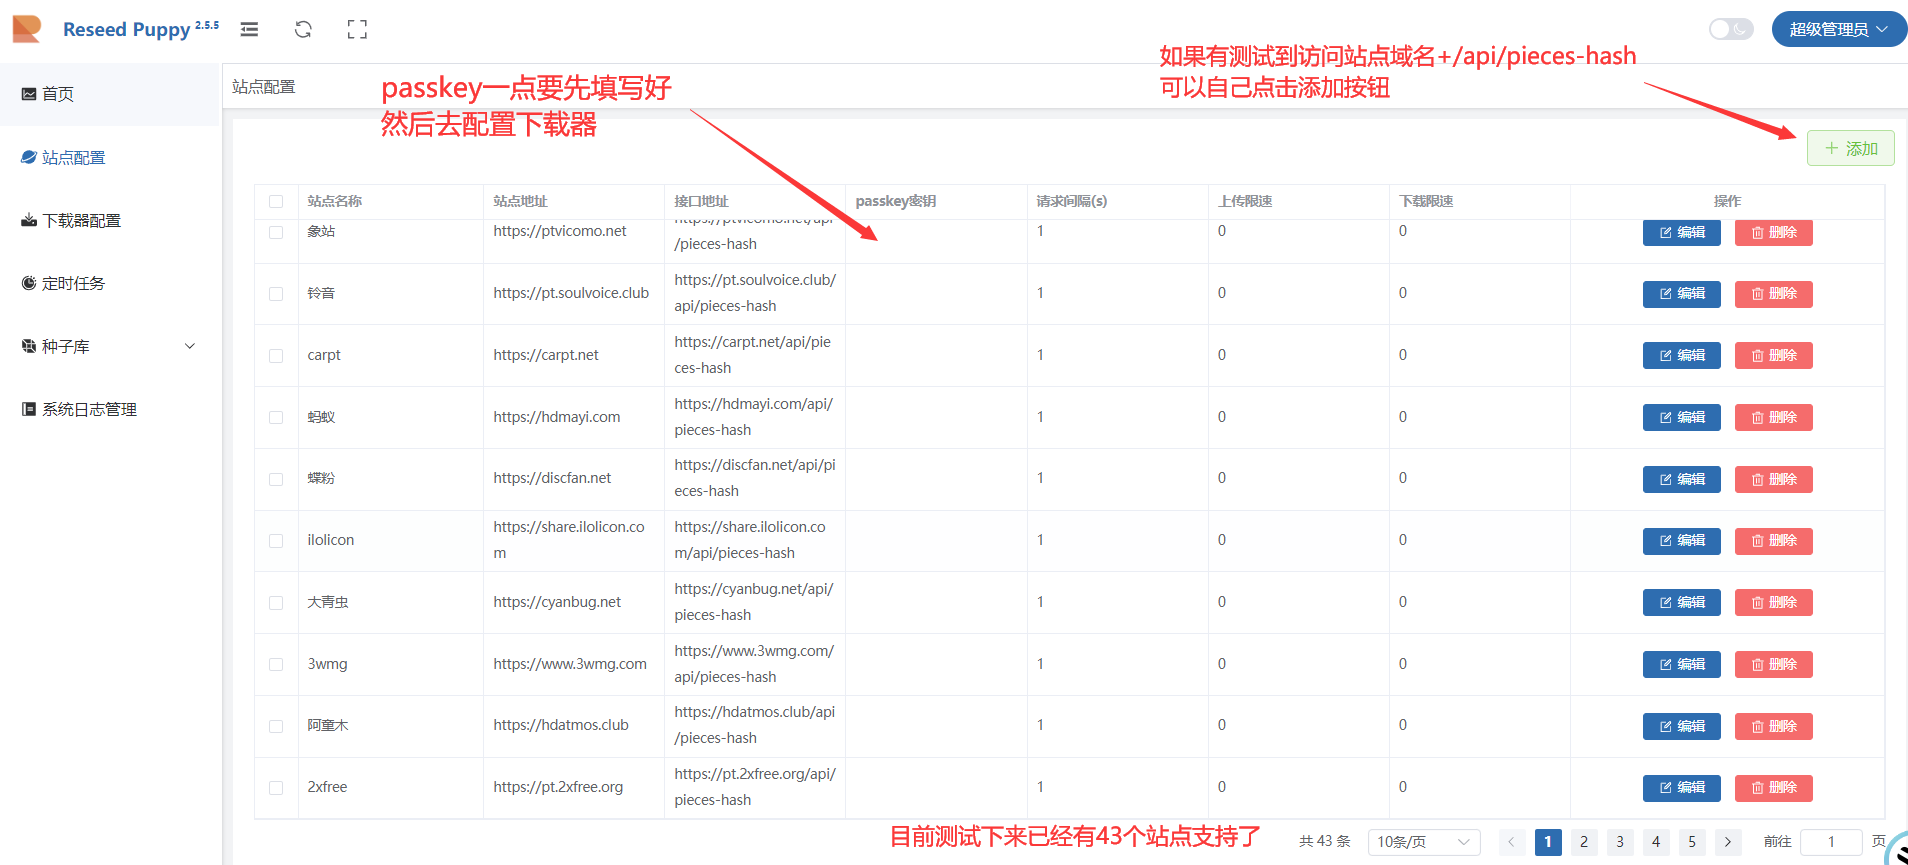The width and height of the screenshot is (1908, 865).
Task: Click the Reseed Puppy logo icon
Action: pos(27,29)
